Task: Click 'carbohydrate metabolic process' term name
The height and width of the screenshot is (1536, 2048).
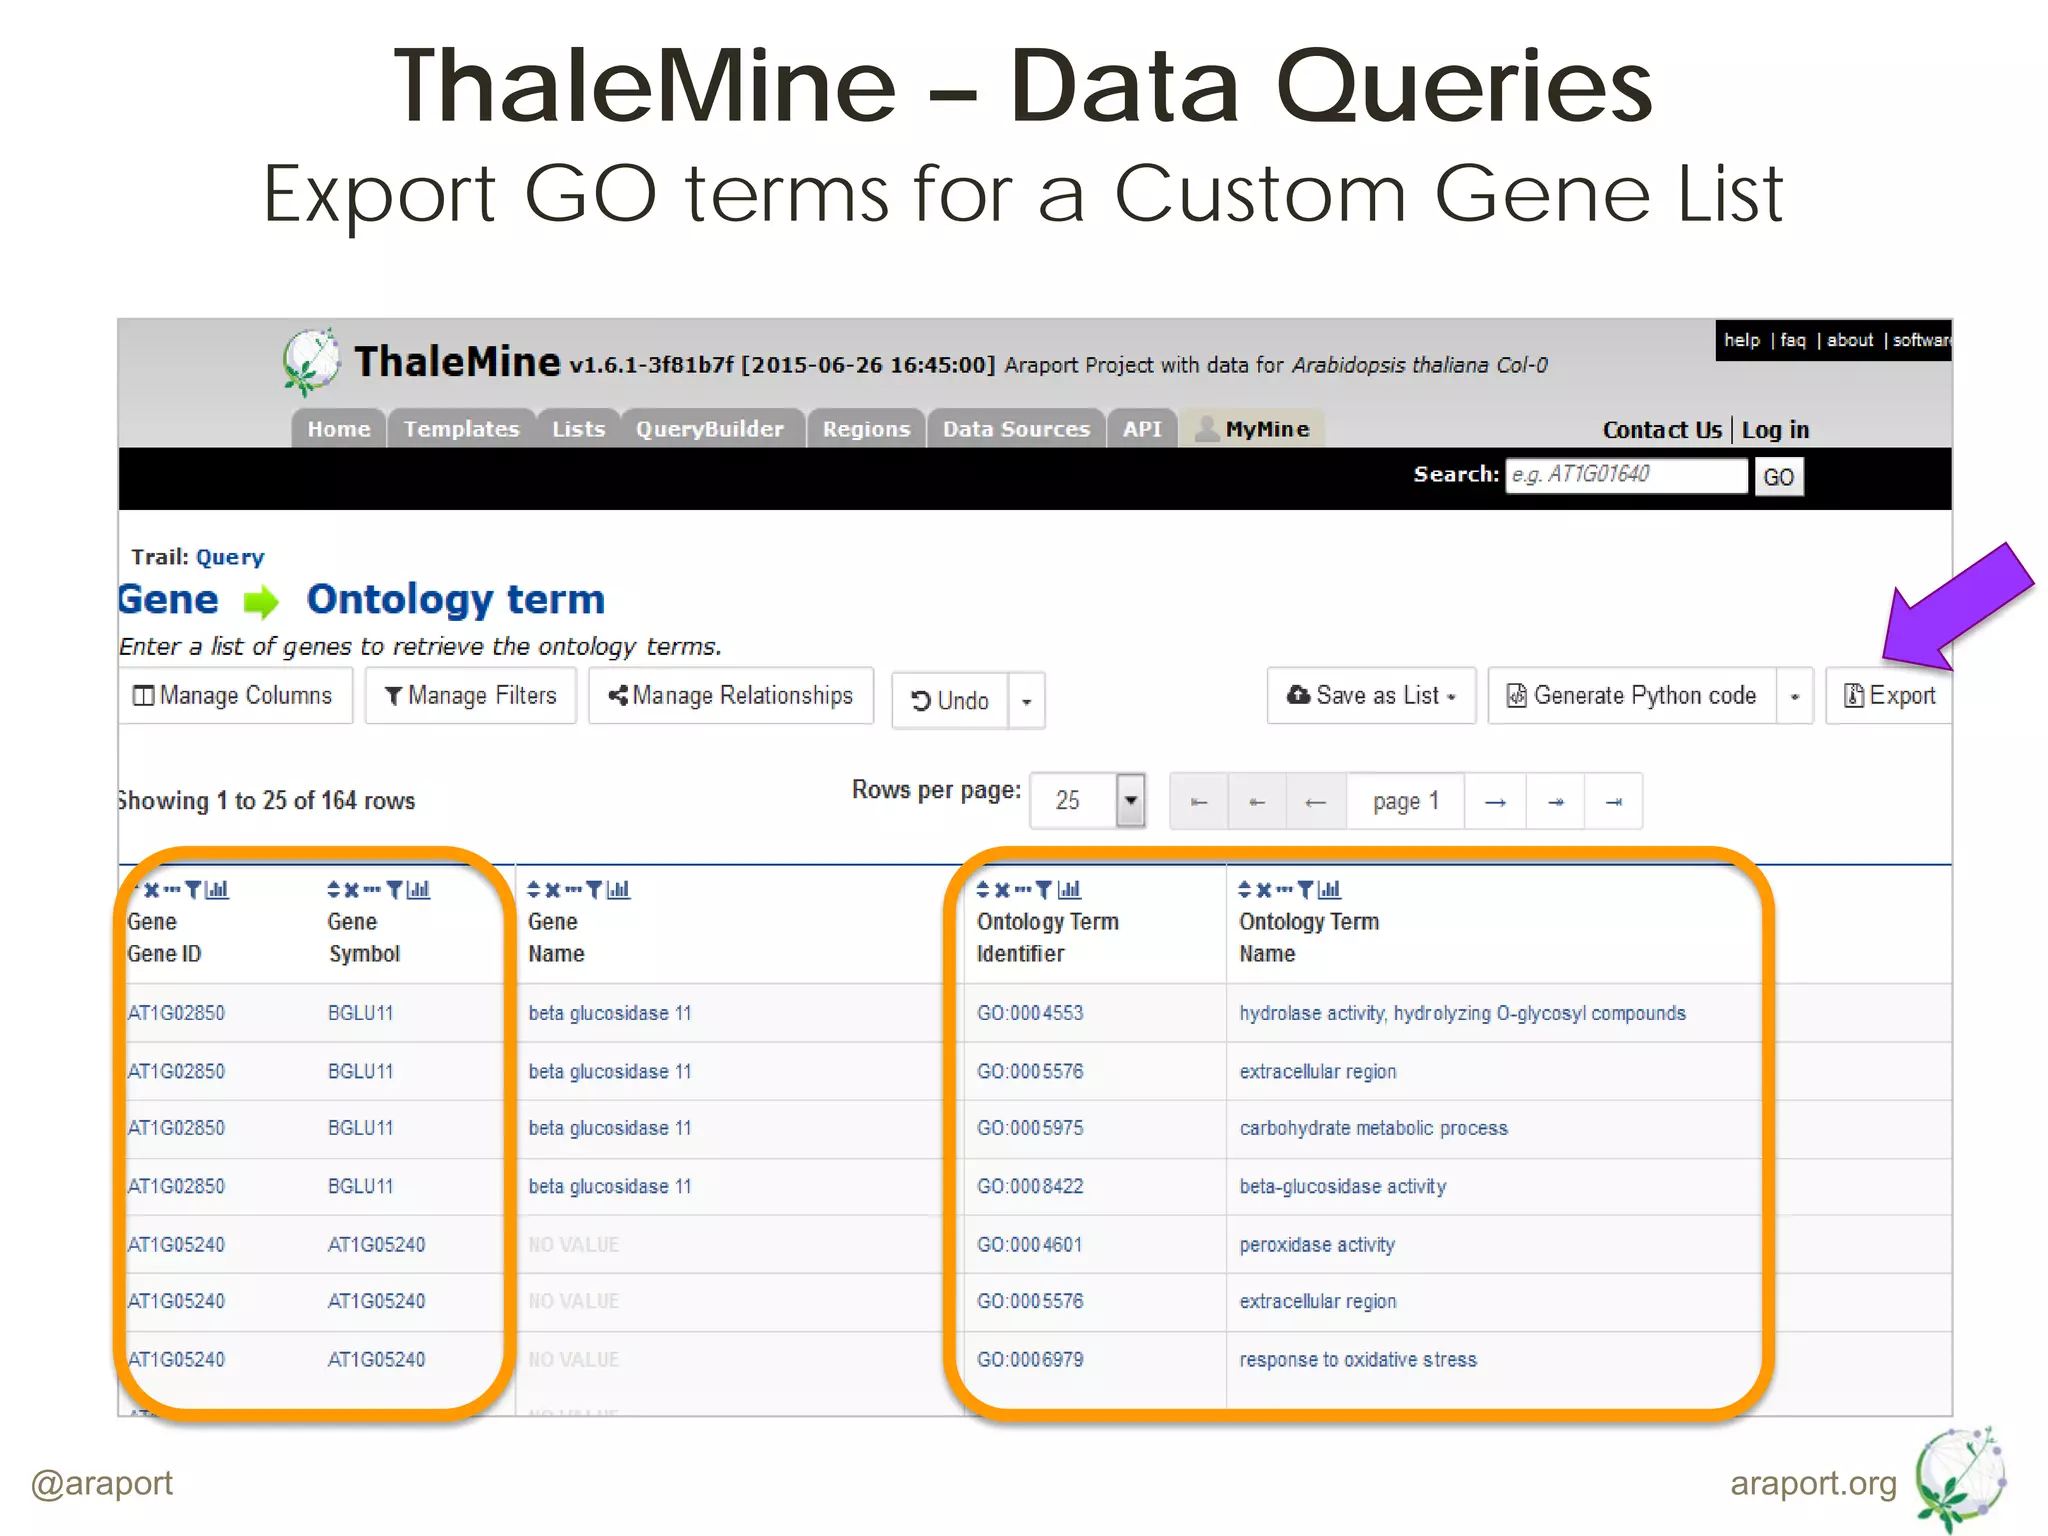Action: [x=1373, y=1128]
